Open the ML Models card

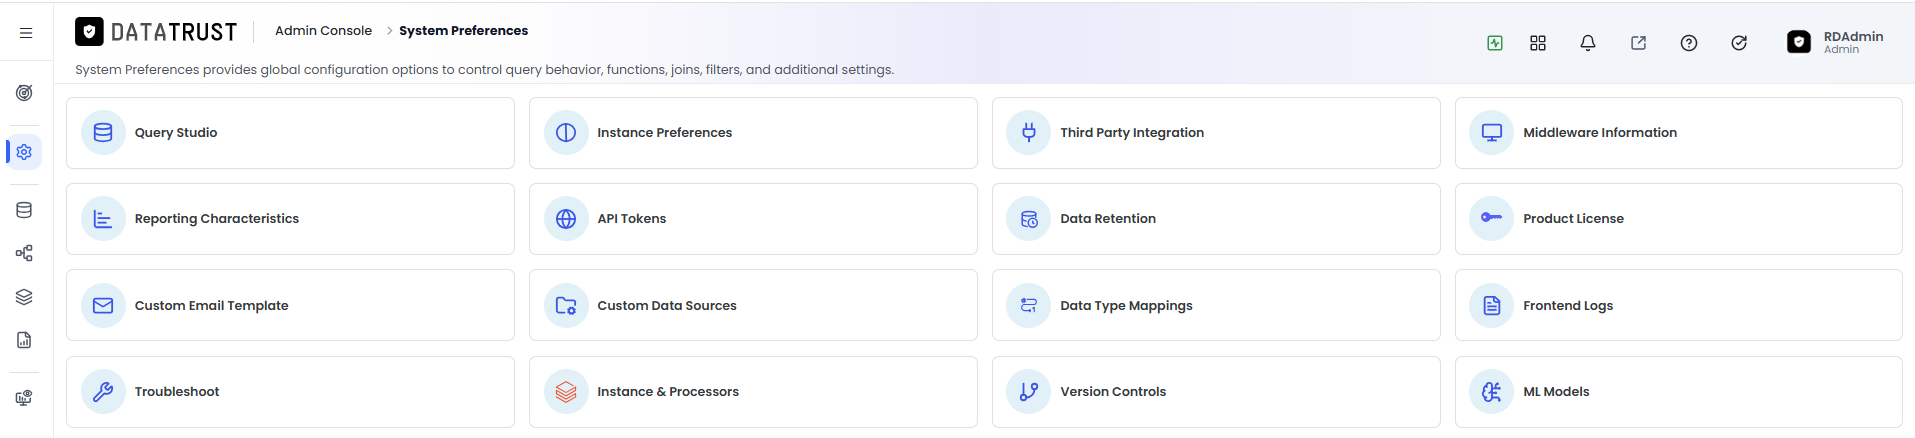1679,392
